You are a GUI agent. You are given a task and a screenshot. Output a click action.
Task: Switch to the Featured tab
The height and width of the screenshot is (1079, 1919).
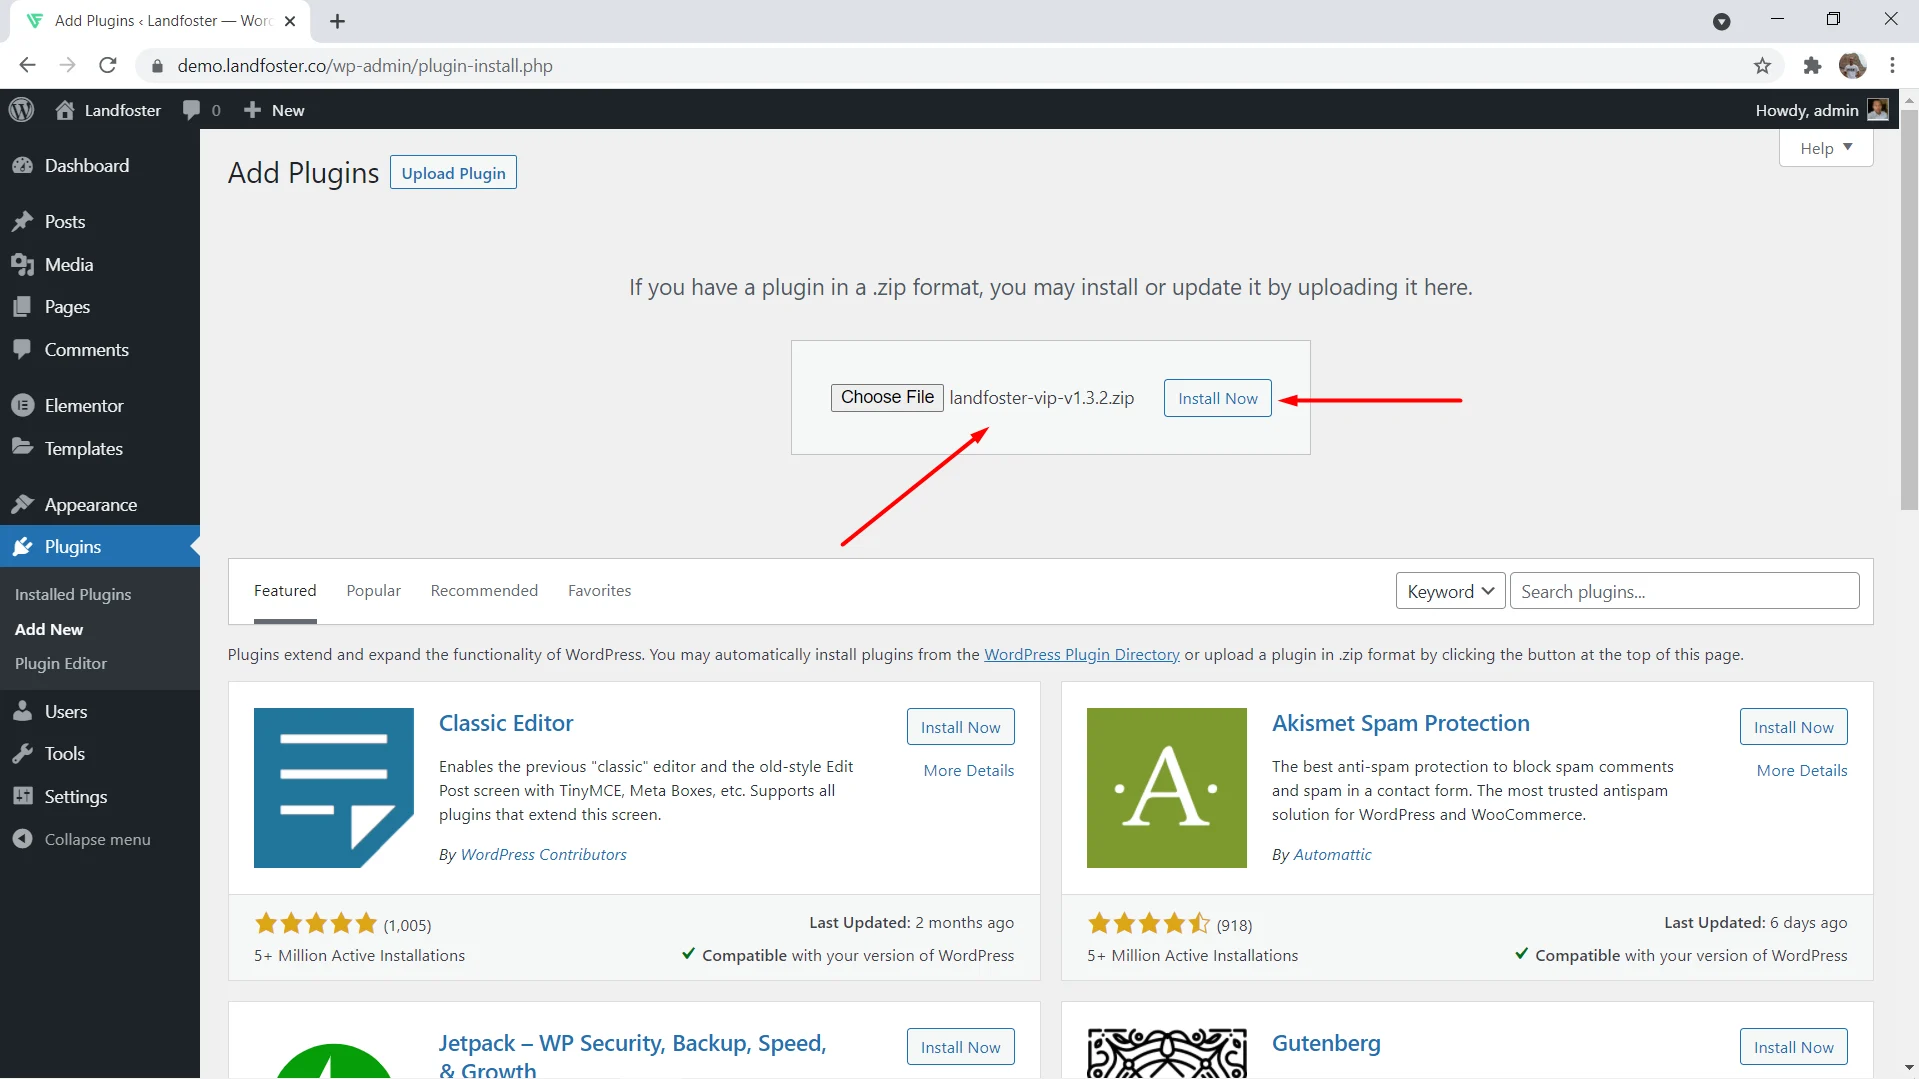(x=285, y=591)
